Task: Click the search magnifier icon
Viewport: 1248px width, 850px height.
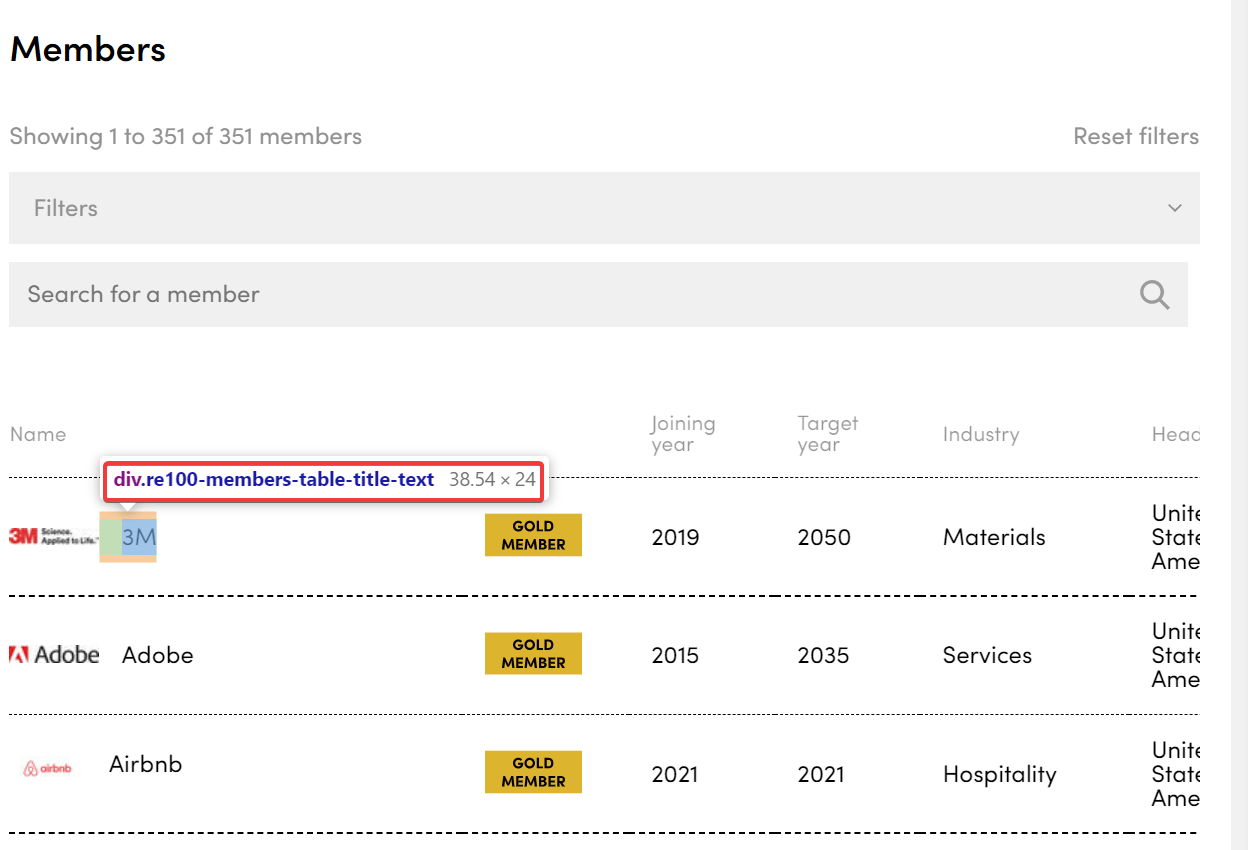Action: tap(1155, 294)
